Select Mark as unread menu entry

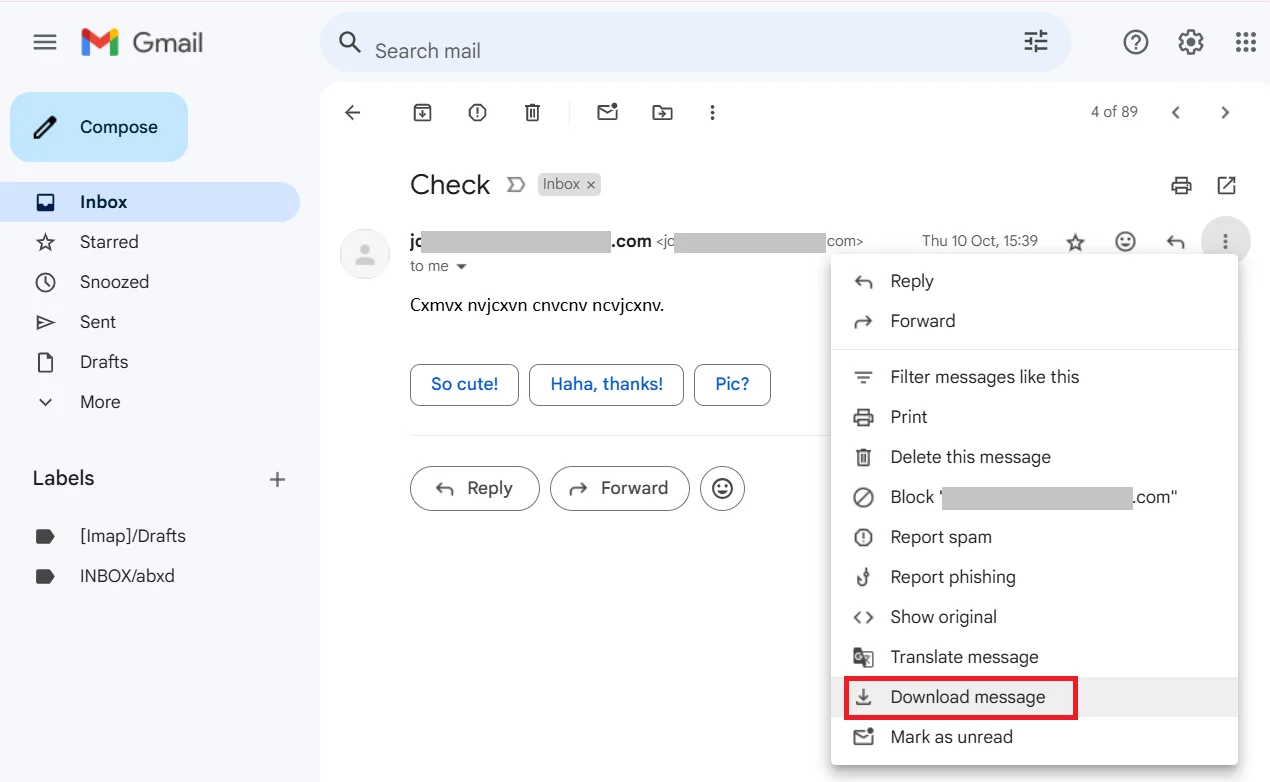click(x=1034, y=737)
